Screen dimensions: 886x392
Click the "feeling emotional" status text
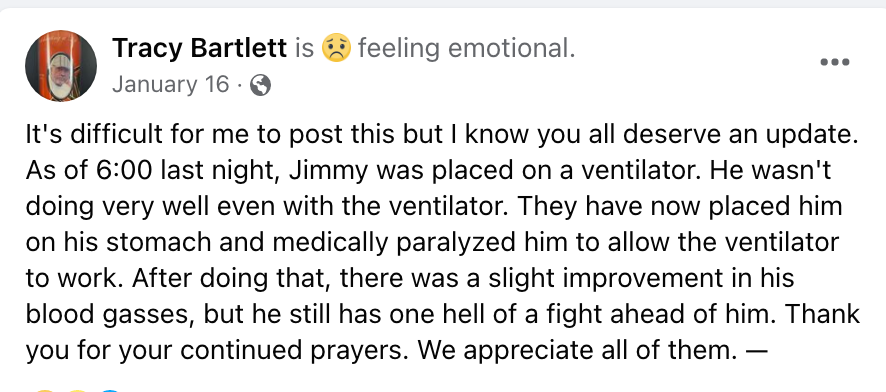(x=466, y=49)
